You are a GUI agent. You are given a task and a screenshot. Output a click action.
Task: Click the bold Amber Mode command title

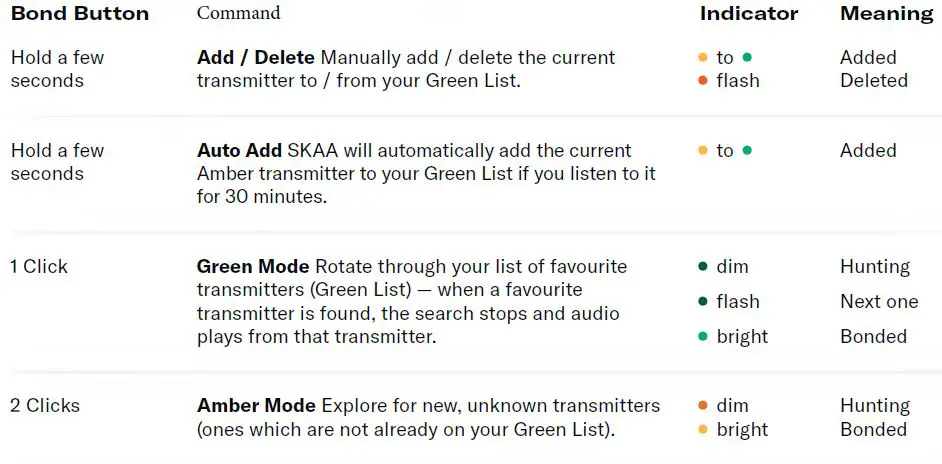click(256, 406)
